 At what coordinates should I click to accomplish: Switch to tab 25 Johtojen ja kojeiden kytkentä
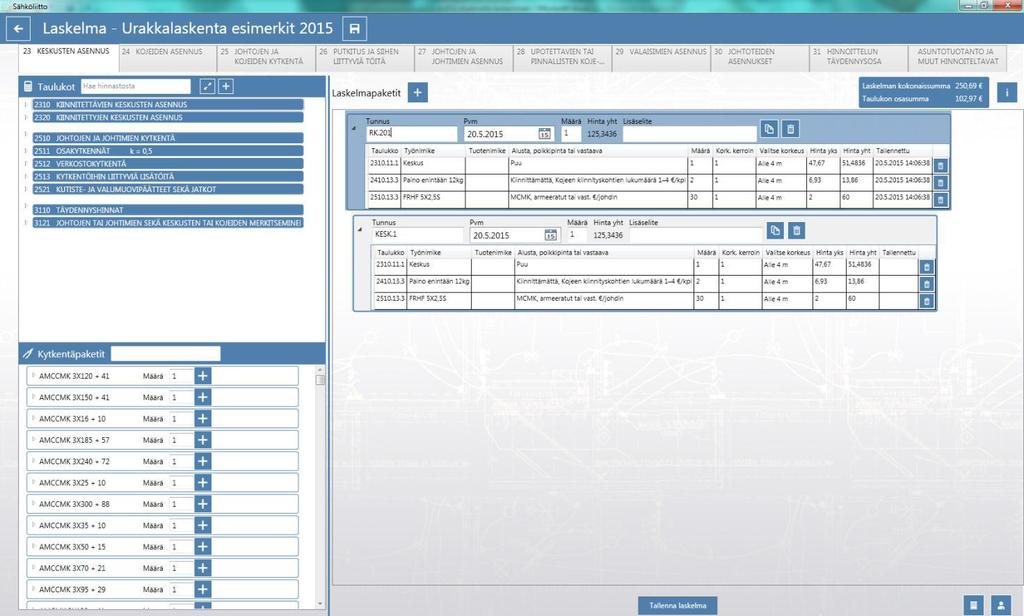(x=267, y=56)
